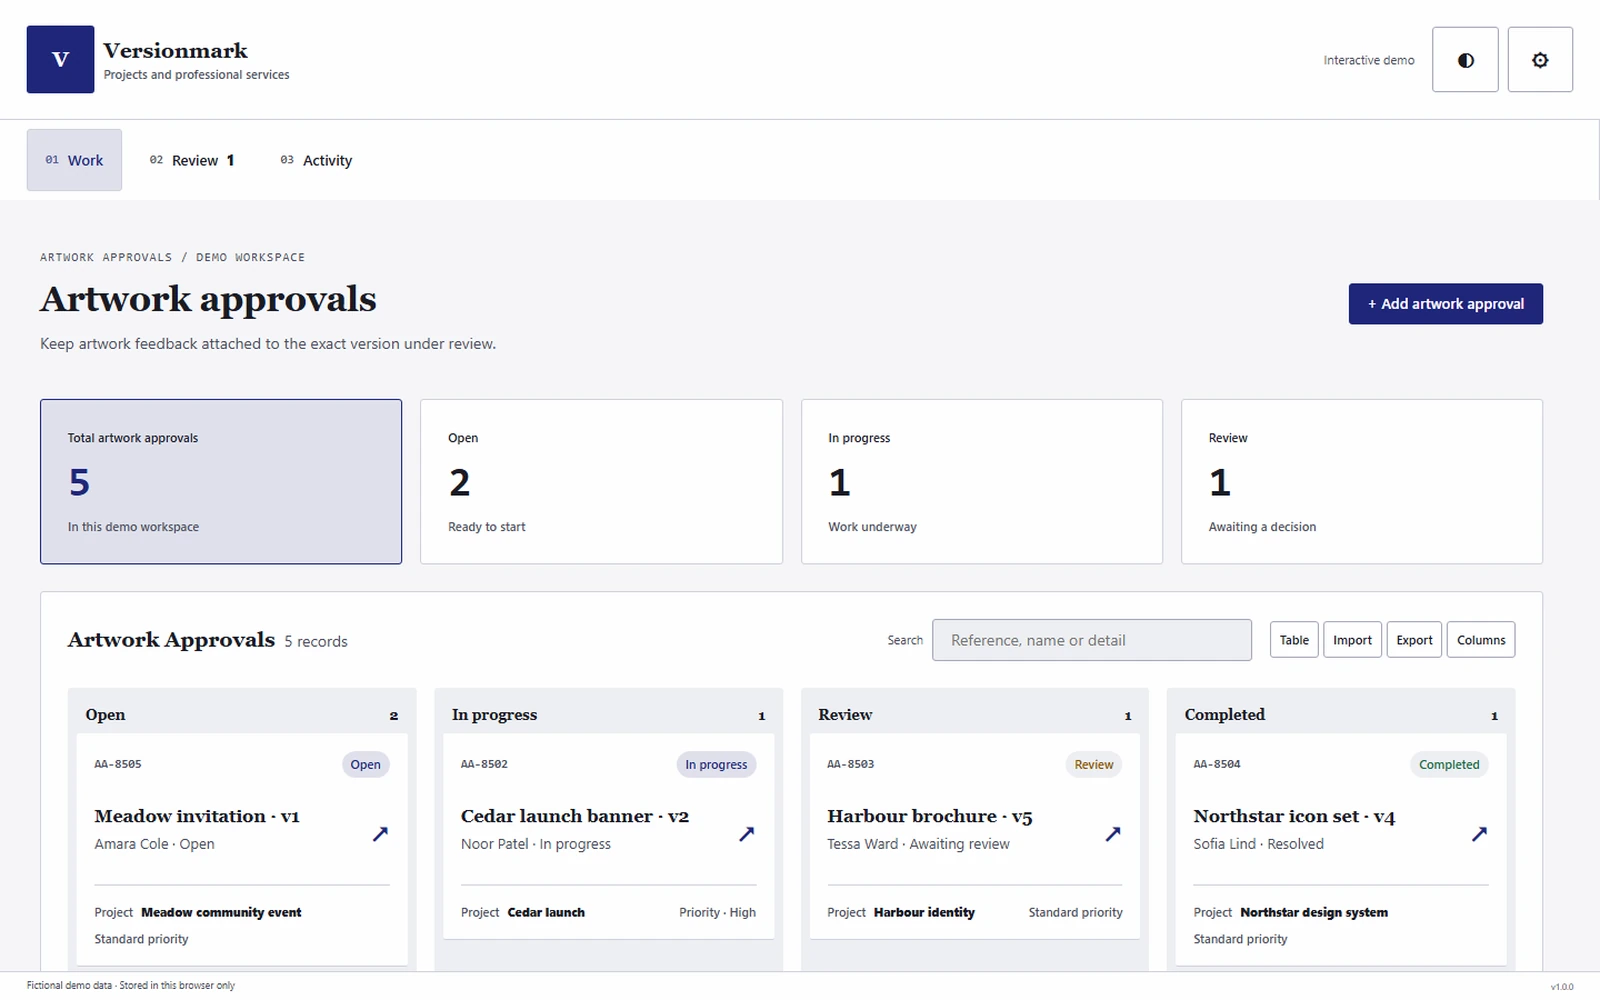Open Meadow invitation · v1 title
Screen dimensions: 1600x1000
point(197,816)
